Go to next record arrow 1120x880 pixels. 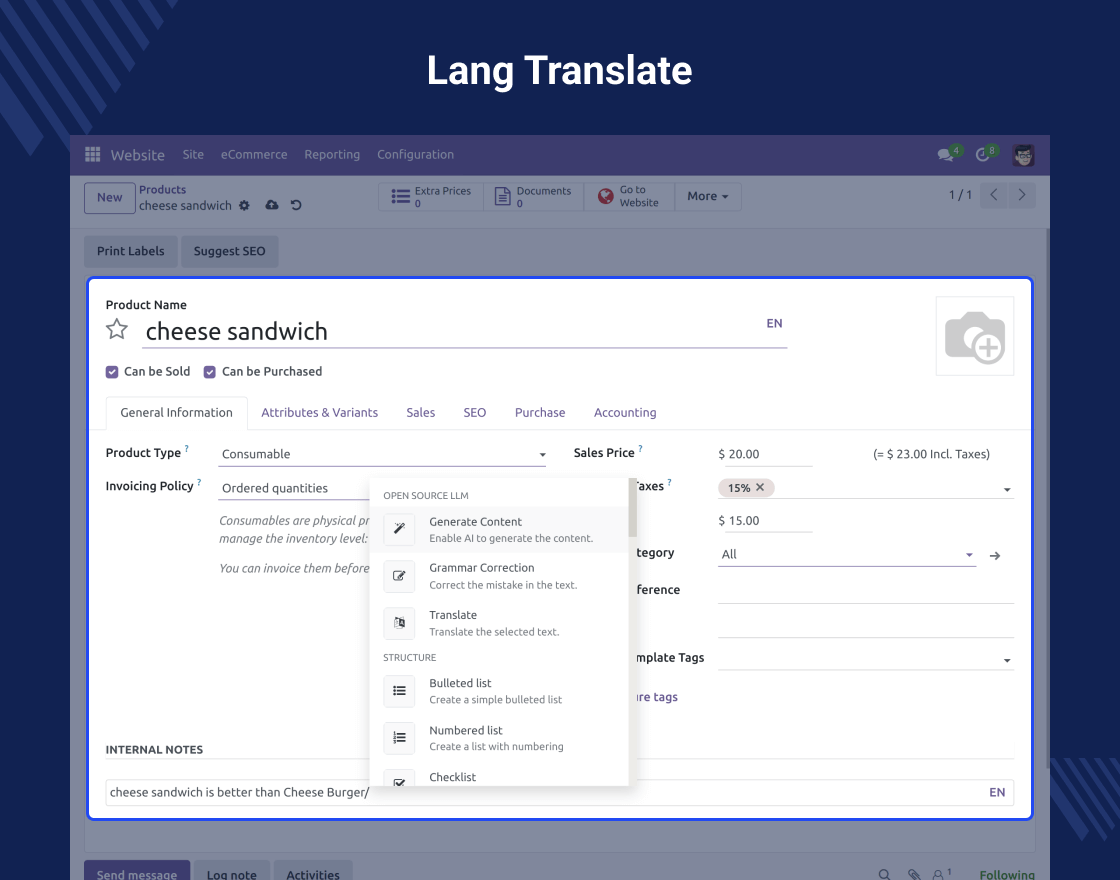click(x=1022, y=195)
